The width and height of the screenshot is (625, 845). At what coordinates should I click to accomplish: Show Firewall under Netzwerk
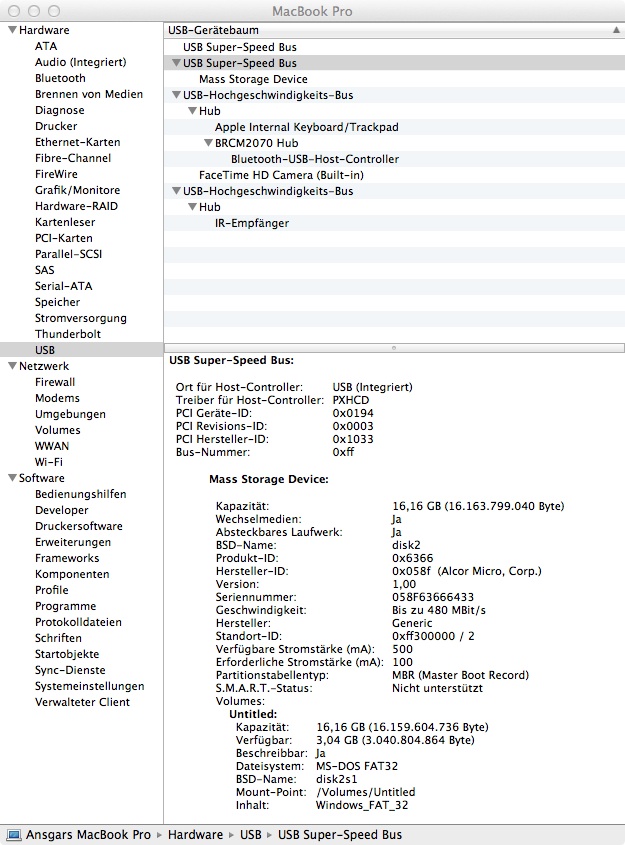click(x=55, y=382)
